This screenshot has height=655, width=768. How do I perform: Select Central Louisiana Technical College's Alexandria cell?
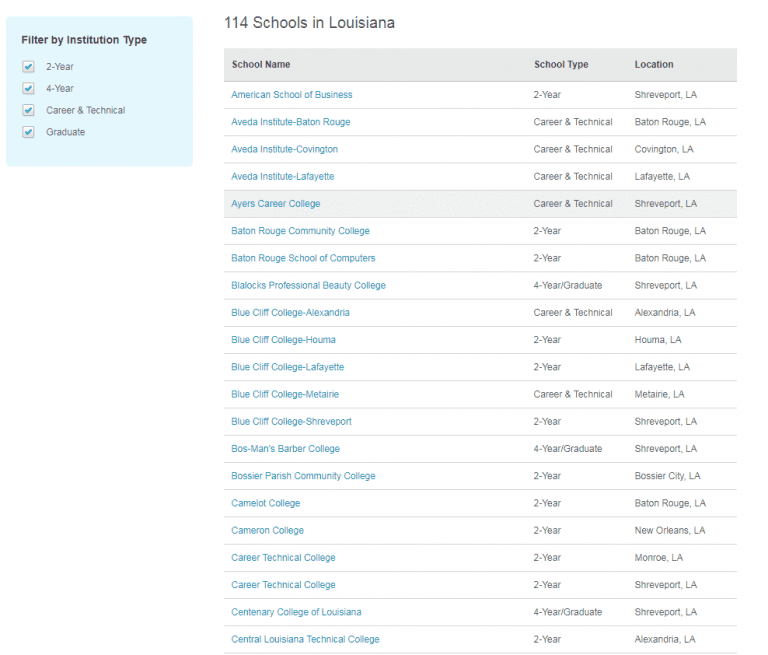coord(665,639)
